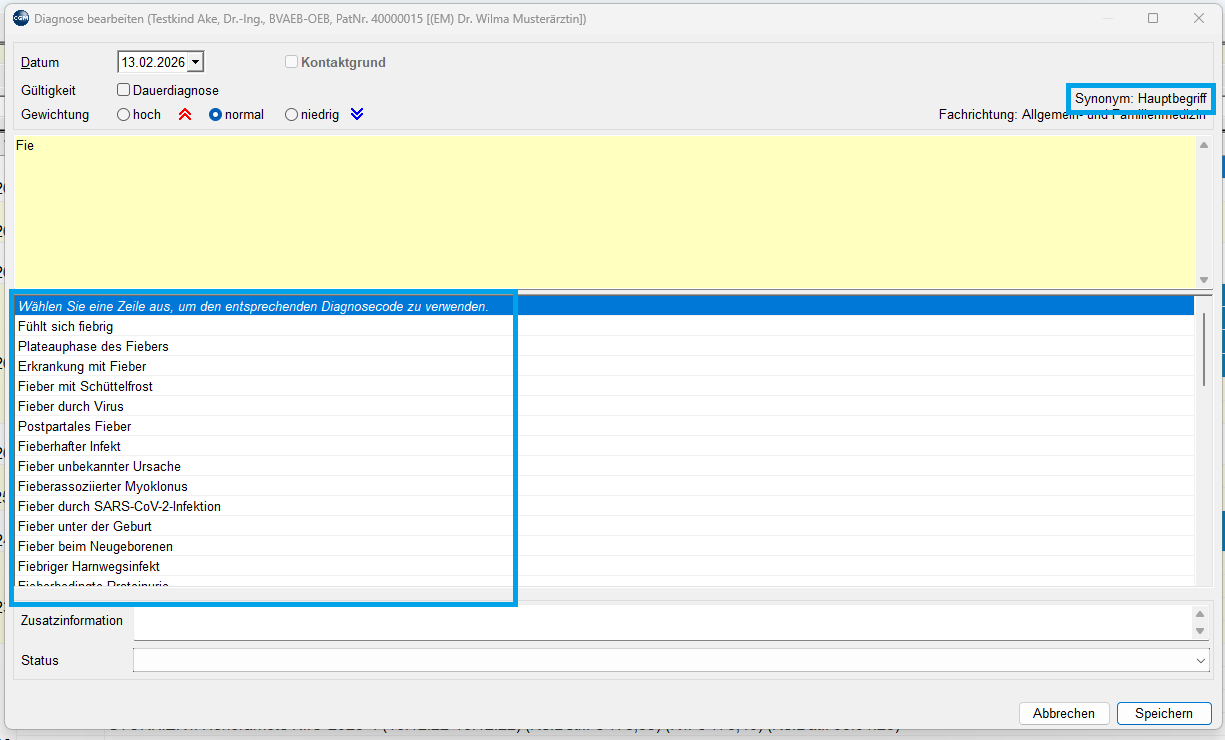This screenshot has height=740, width=1225.
Task: Click the Abbrechen button
Action: point(1063,713)
